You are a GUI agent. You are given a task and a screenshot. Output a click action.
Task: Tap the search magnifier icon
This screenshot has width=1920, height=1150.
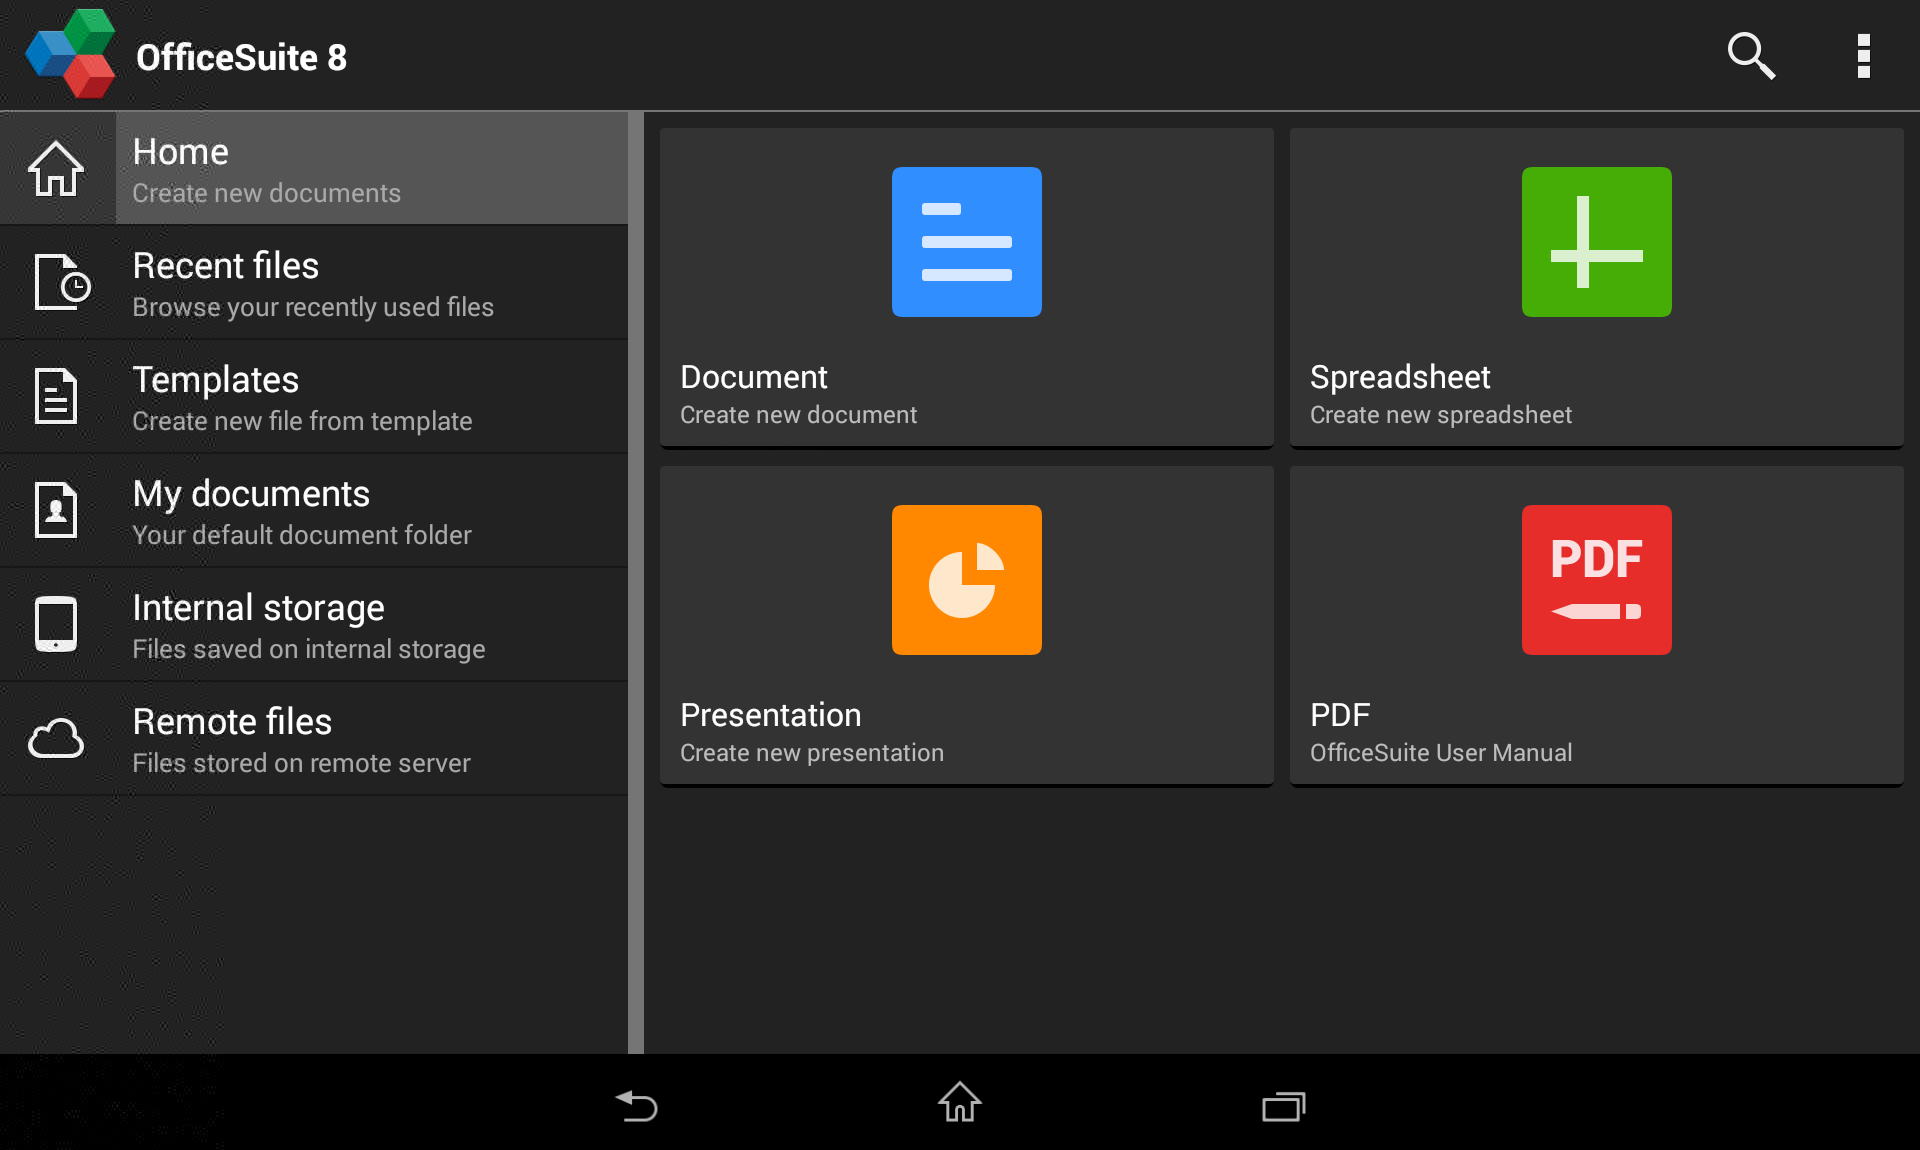click(x=1750, y=56)
